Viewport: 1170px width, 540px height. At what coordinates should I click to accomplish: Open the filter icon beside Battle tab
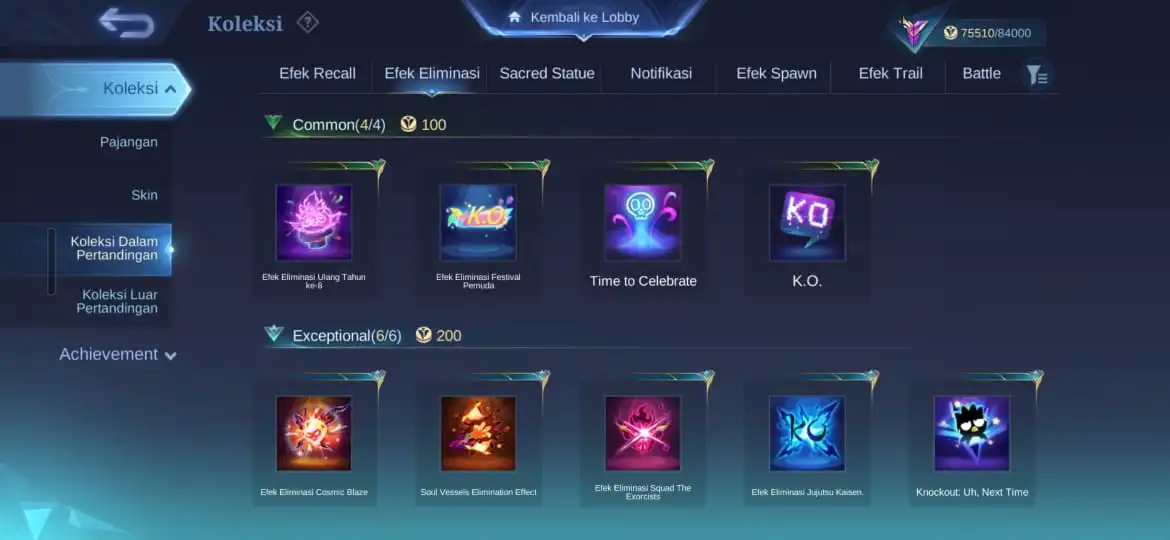[x=1037, y=75]
